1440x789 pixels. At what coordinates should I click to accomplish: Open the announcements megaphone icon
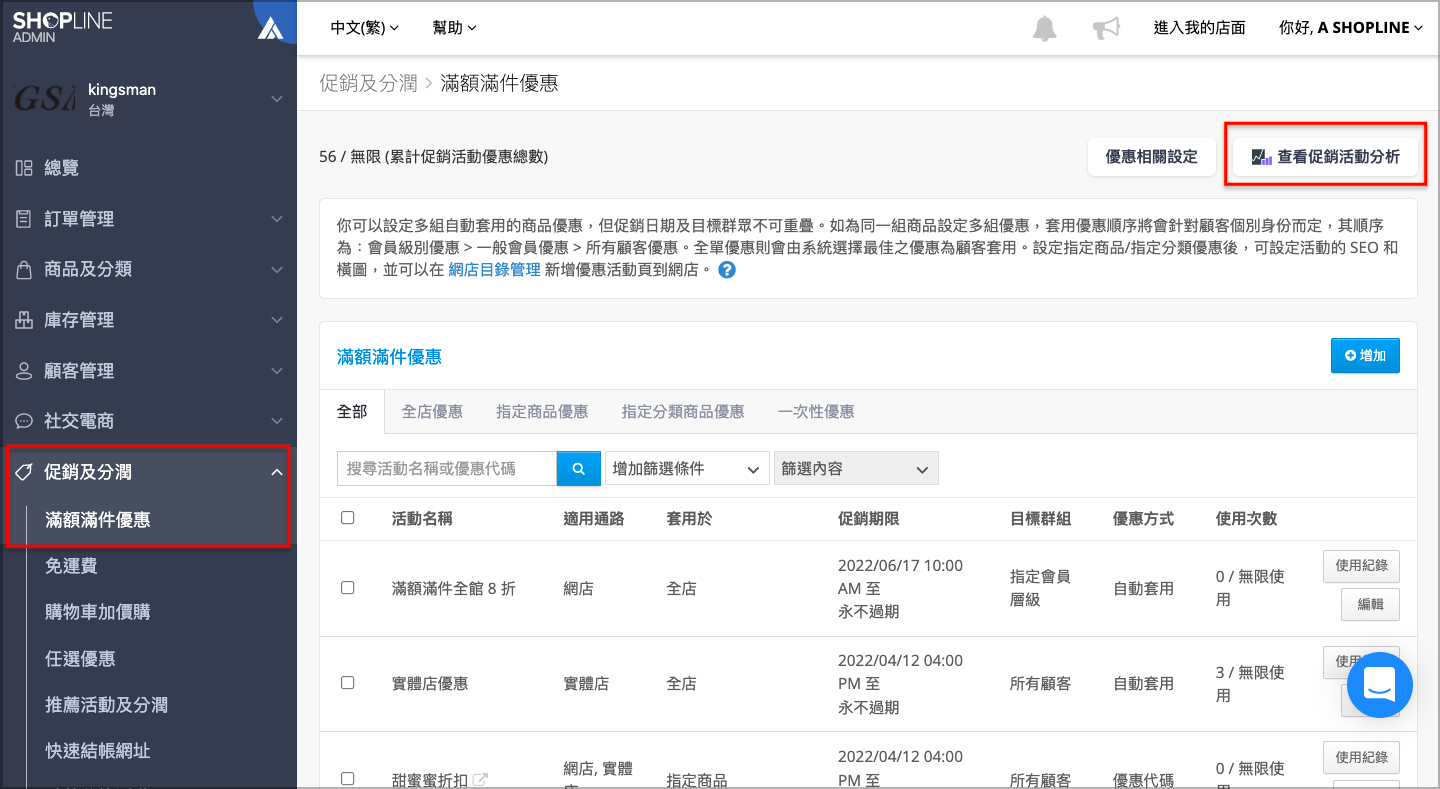[1106, 28]
